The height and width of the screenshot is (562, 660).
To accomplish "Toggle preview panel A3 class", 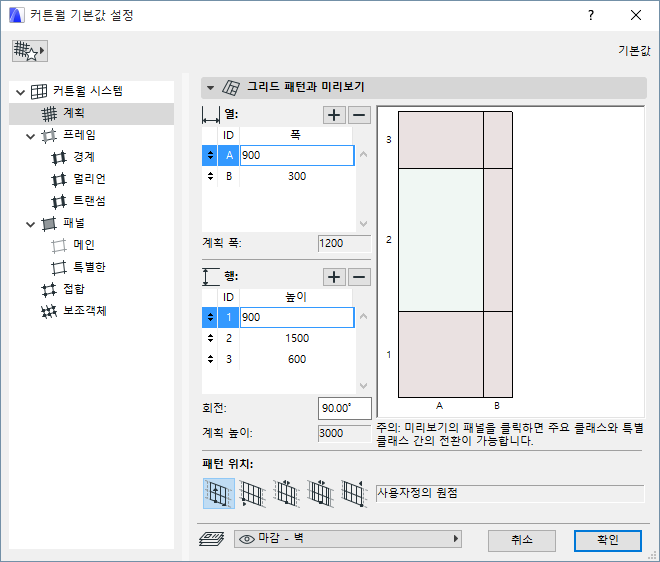I will 441,140.
